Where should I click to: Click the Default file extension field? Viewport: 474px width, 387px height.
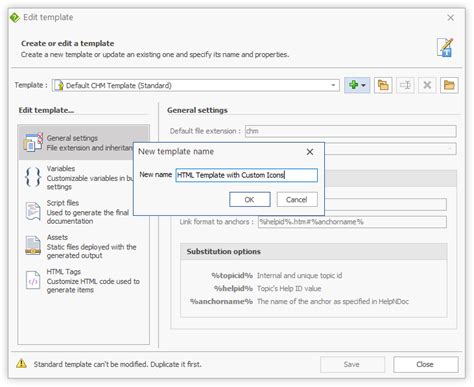tap(351, 131)
